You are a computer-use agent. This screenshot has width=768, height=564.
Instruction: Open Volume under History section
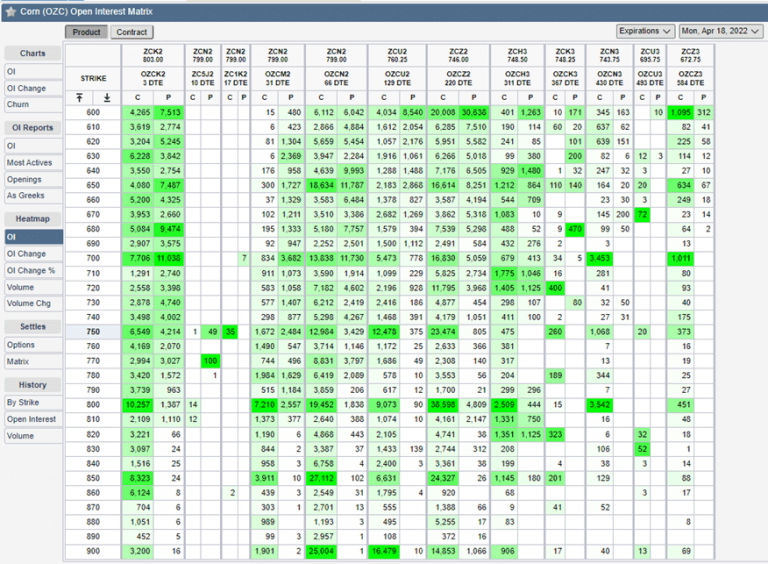(34, 436)
